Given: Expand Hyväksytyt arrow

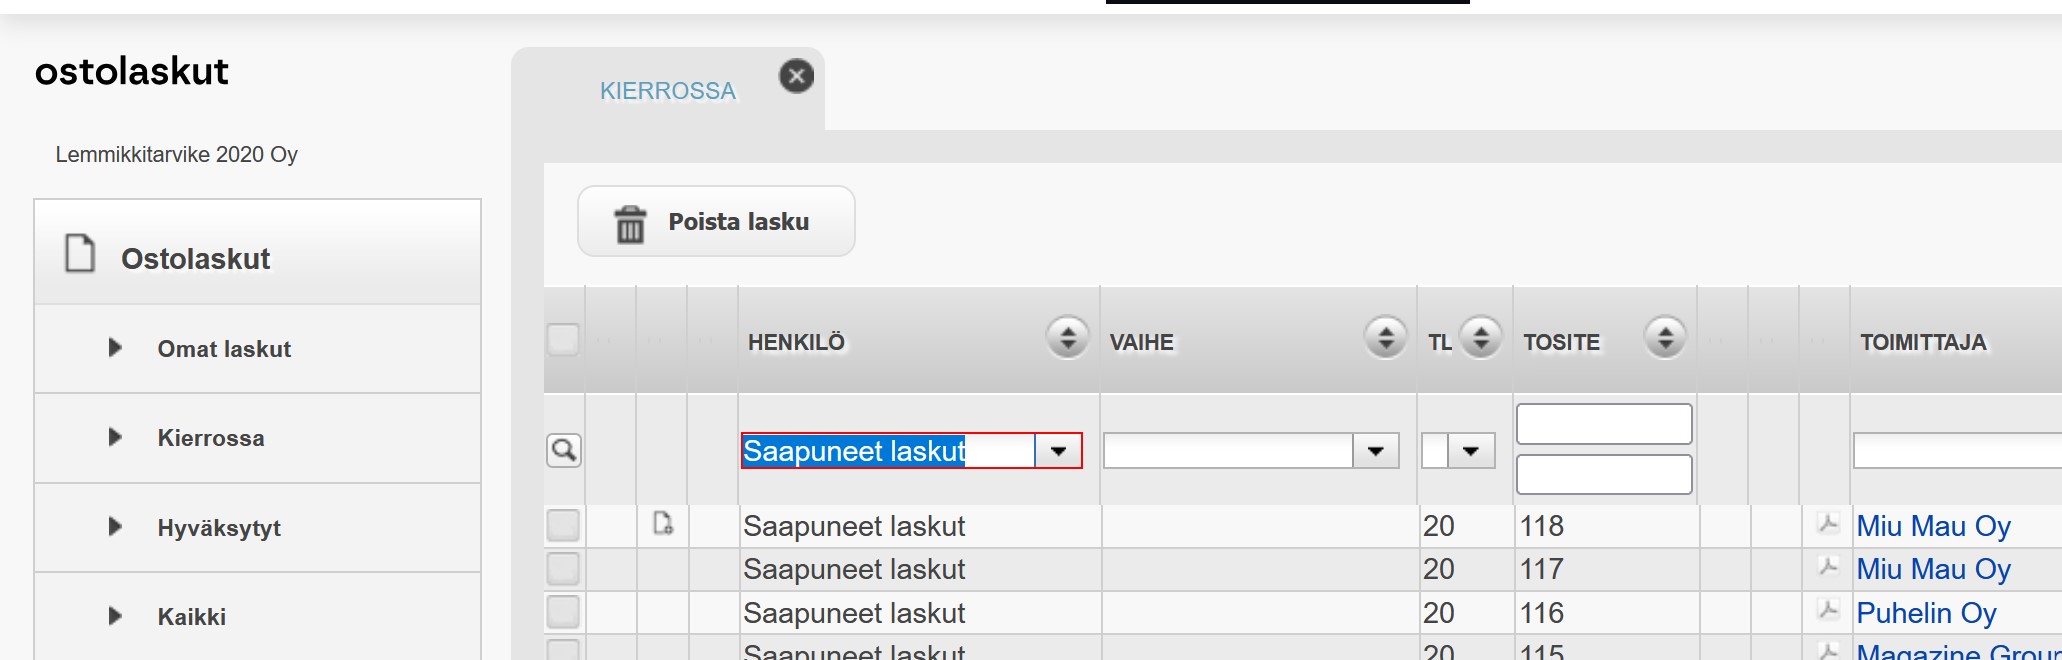Looking at the screenshot, I should (115, 526).
